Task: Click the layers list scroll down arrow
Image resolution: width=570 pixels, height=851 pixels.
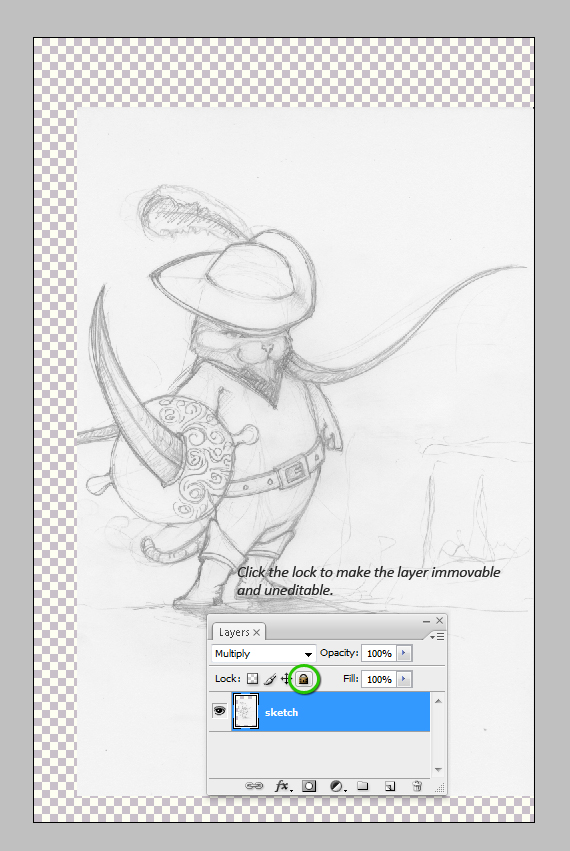Action: point(438,770)
